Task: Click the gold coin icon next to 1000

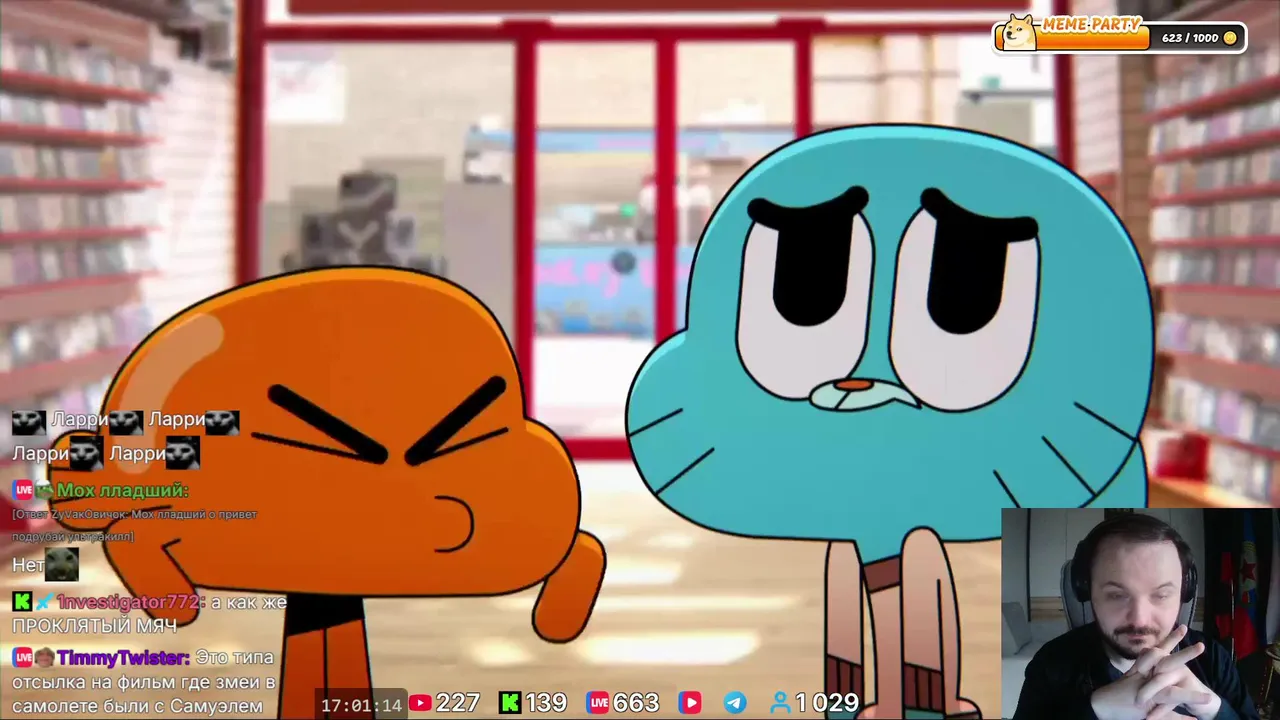Action: tap(1230, 38)
